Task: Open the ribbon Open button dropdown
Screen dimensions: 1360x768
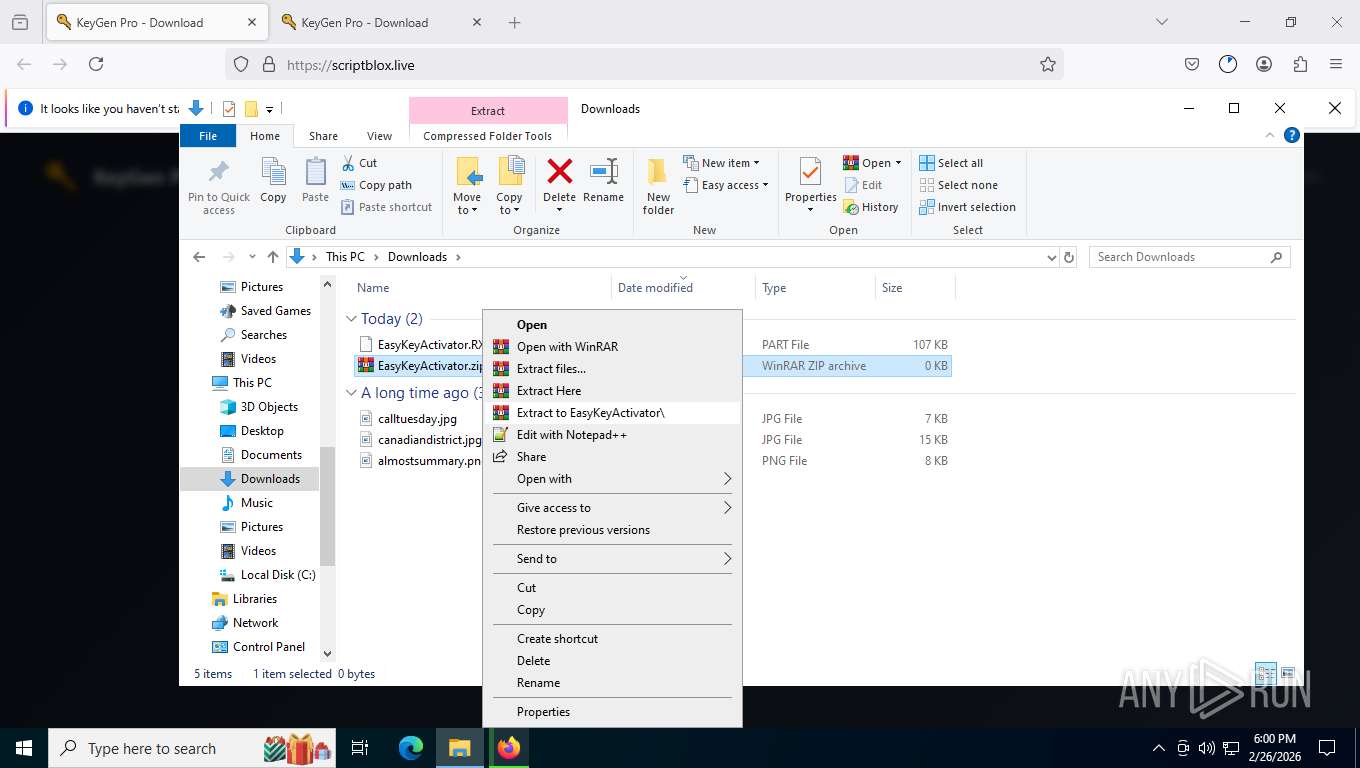Action: (x=898, y=163)
